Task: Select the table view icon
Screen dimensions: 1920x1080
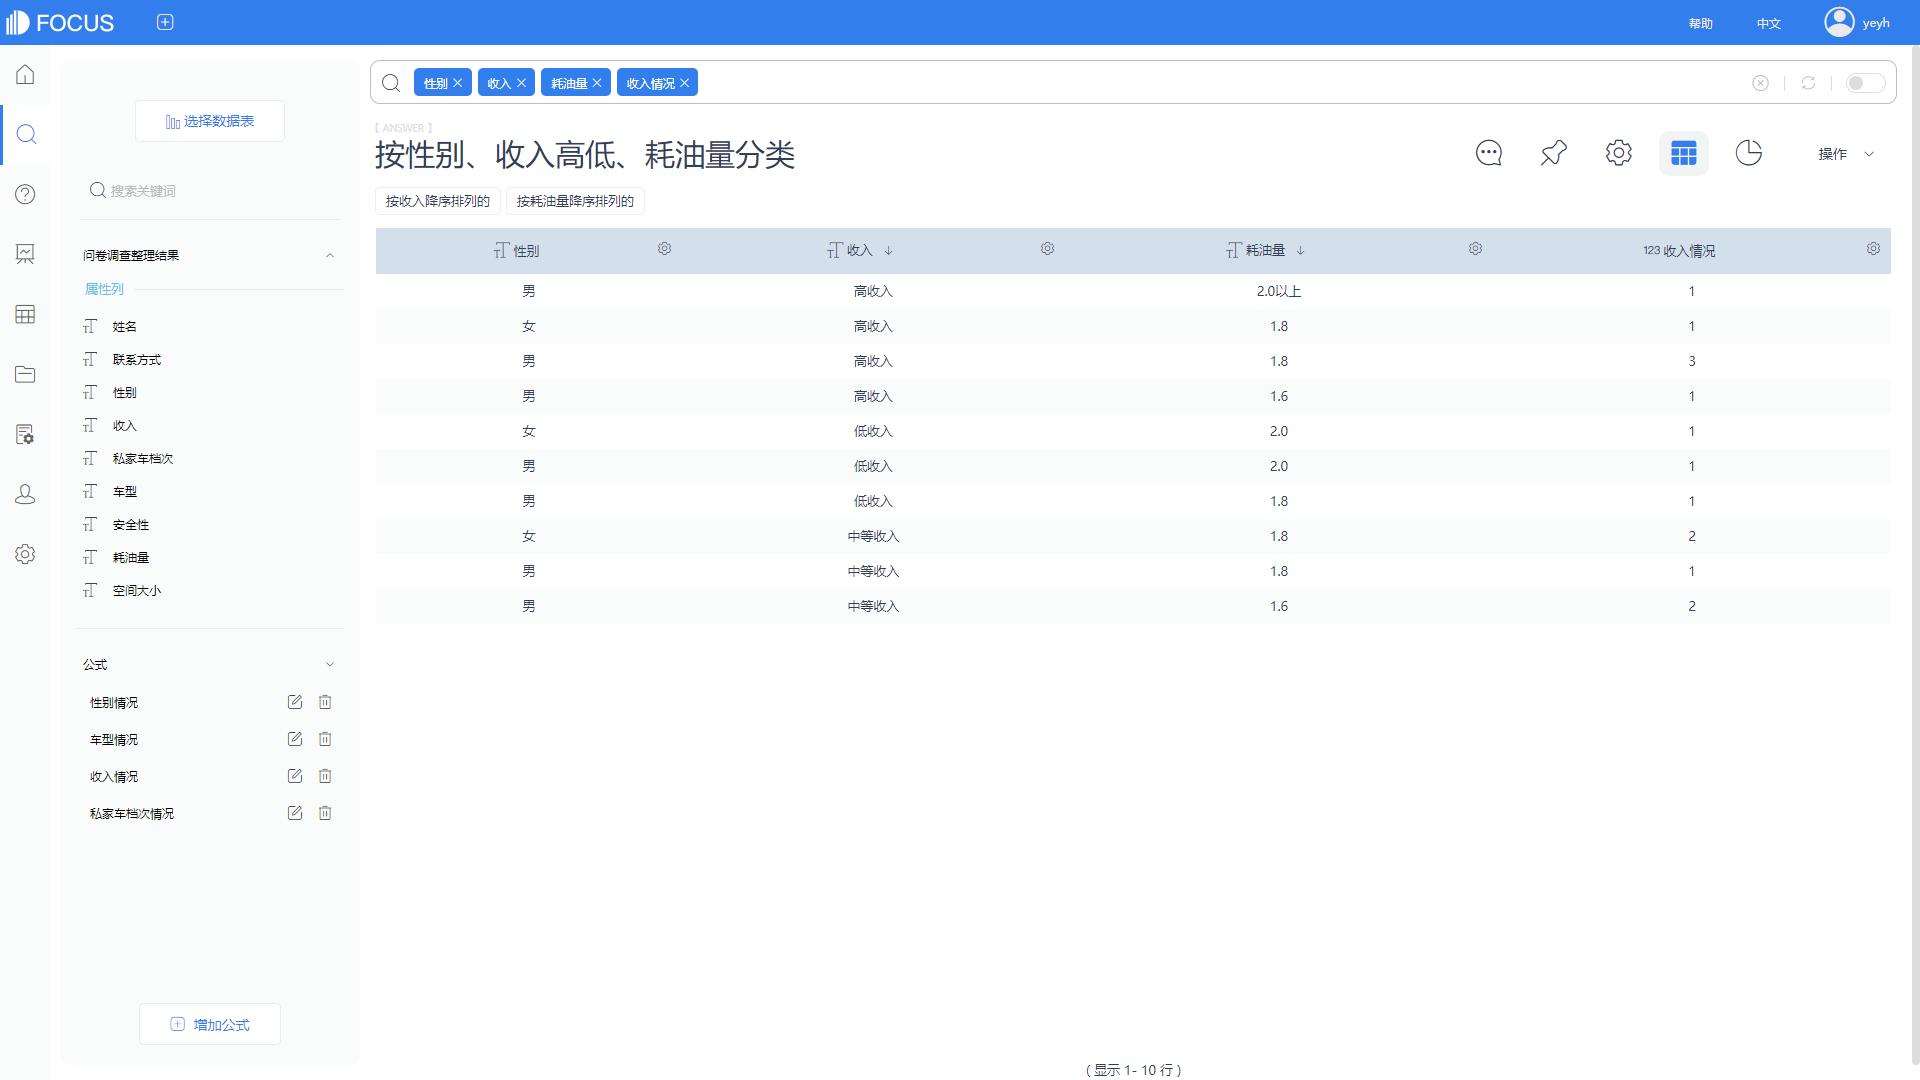Action: click(1683, 153)
